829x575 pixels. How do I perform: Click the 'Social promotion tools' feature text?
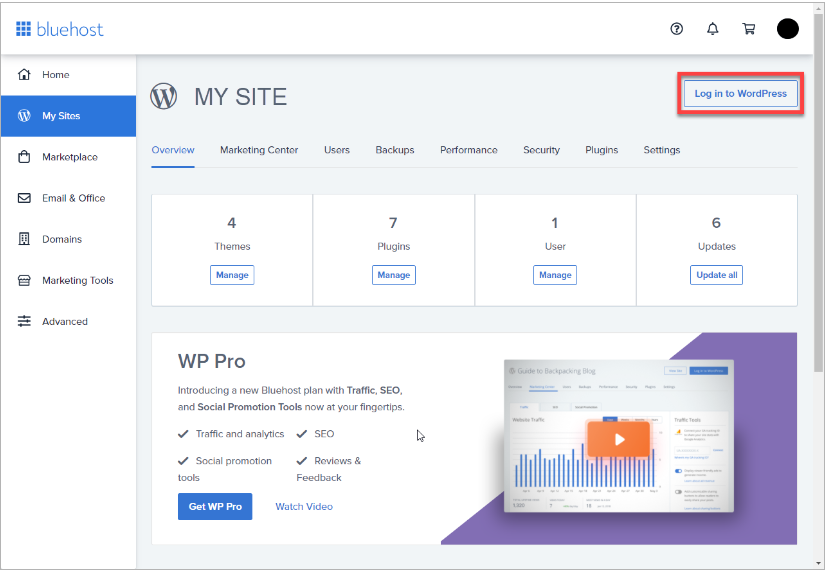coord(225,469)
